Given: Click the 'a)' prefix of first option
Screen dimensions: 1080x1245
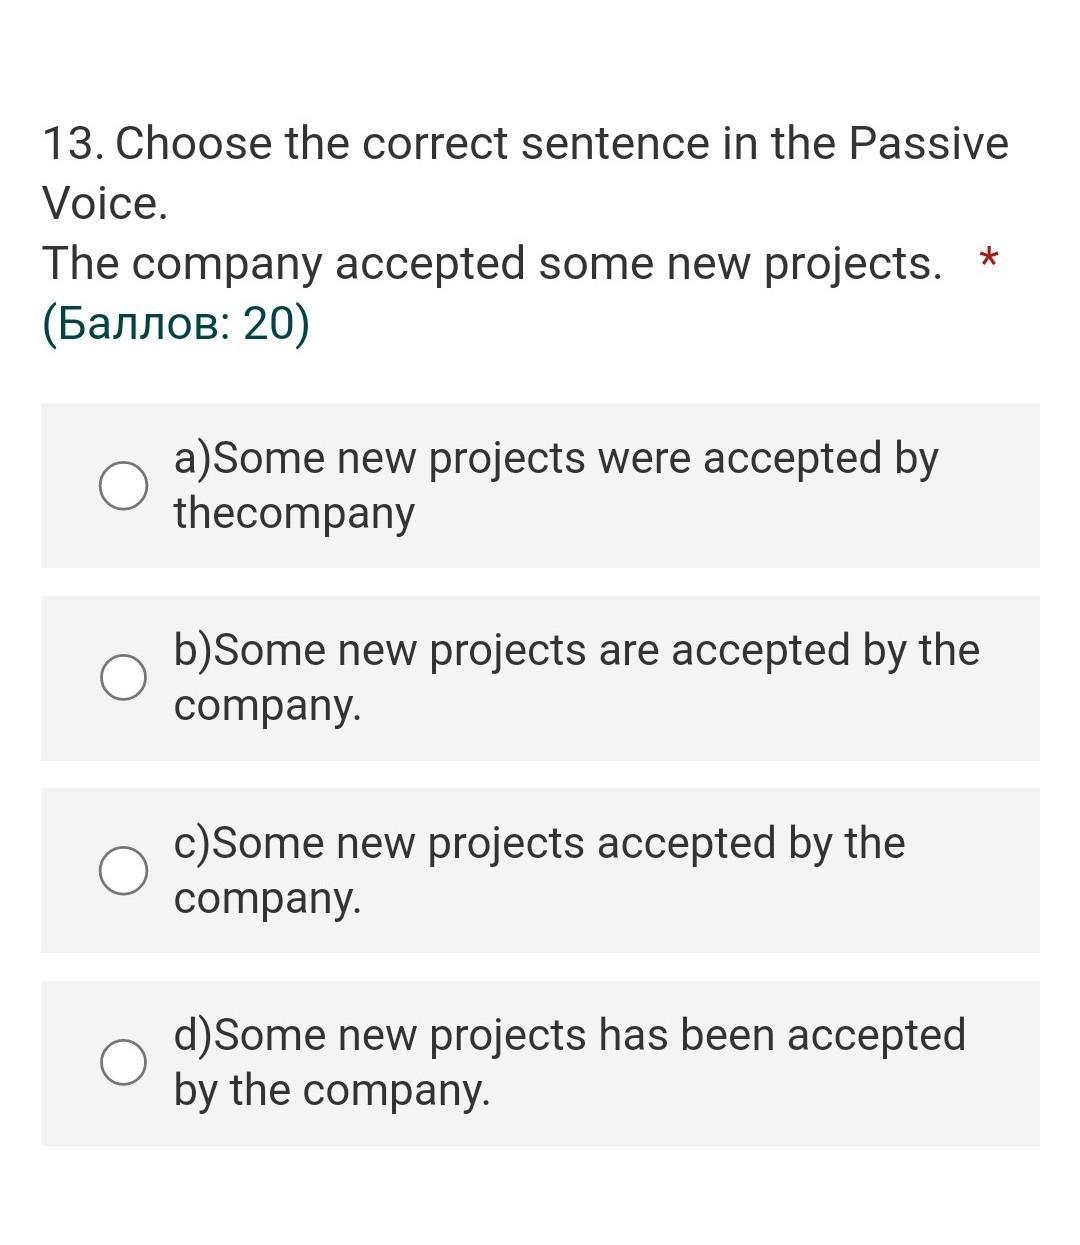Looking at the screenshot, I should pyautogui.click(x=193, y=459).
